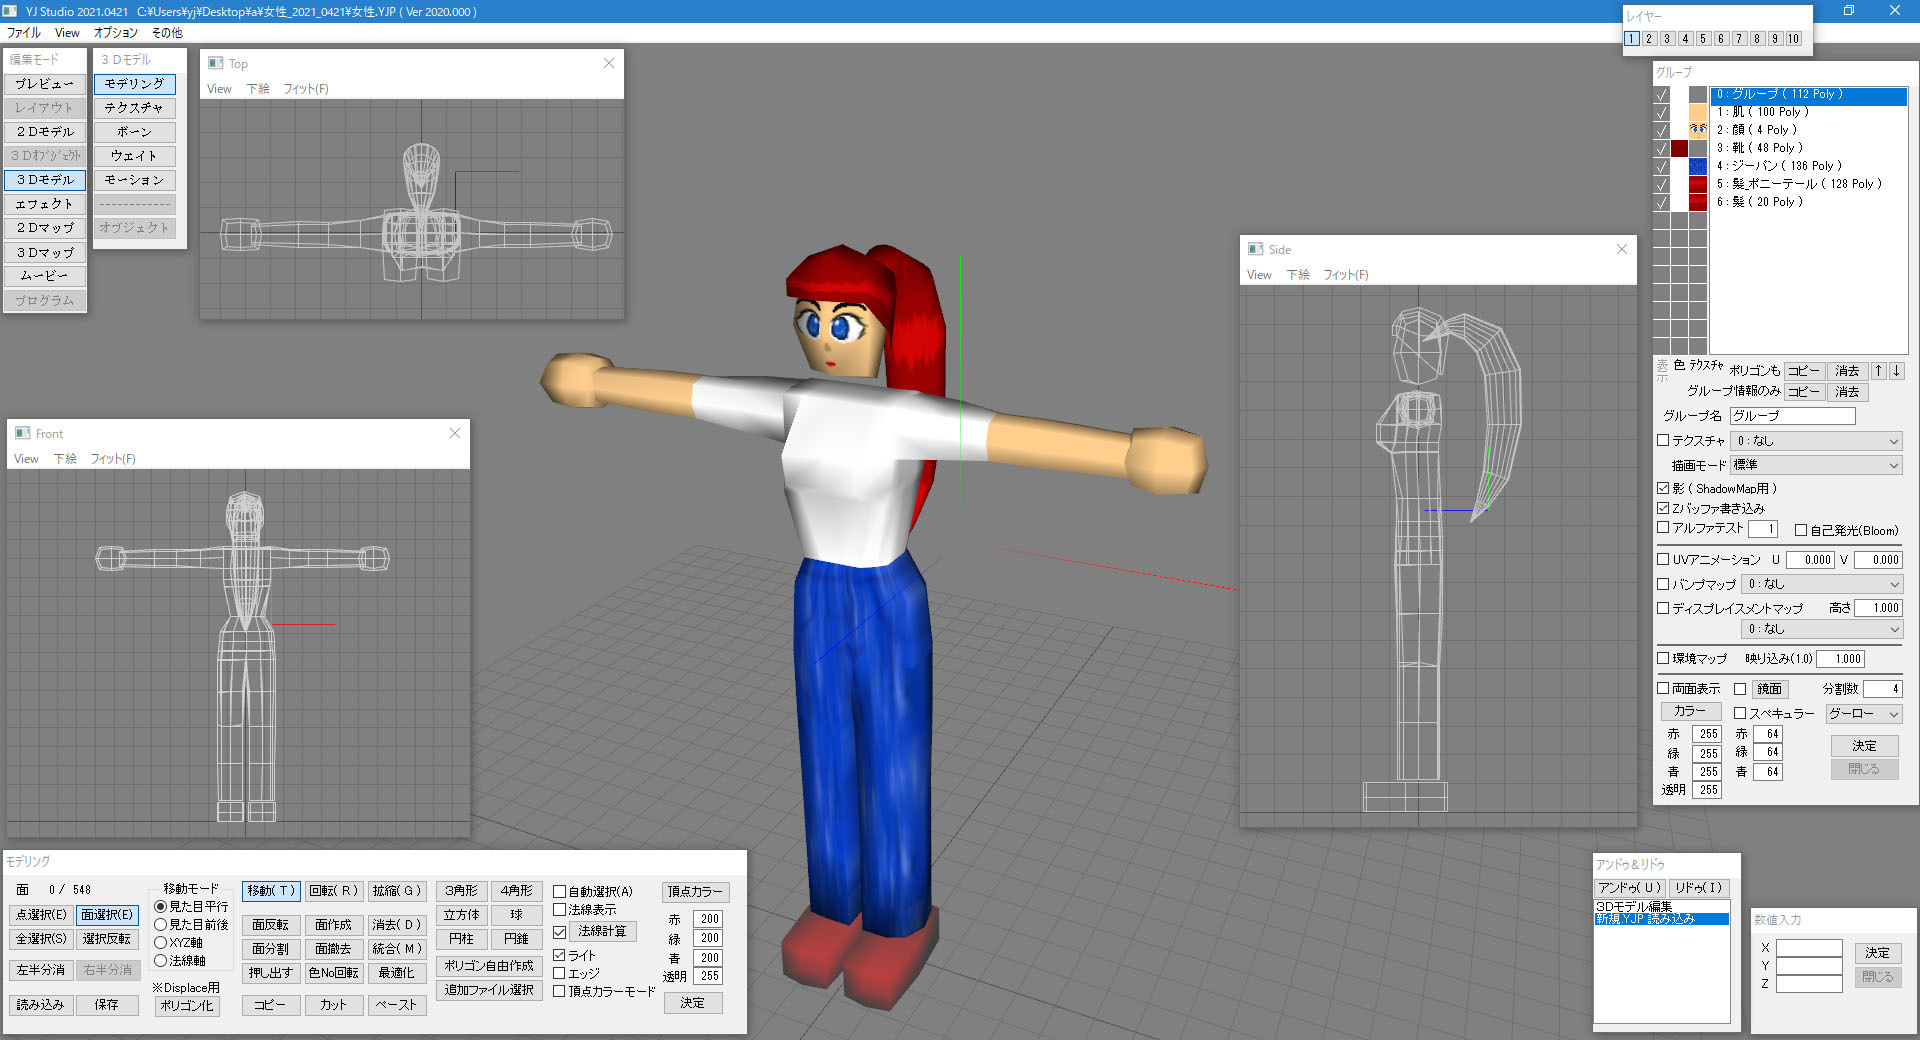The width and height of the screenshot is (1920, 1040).
Task: Click the ジーパン group blue color swatch
Action: point(1698,166)
